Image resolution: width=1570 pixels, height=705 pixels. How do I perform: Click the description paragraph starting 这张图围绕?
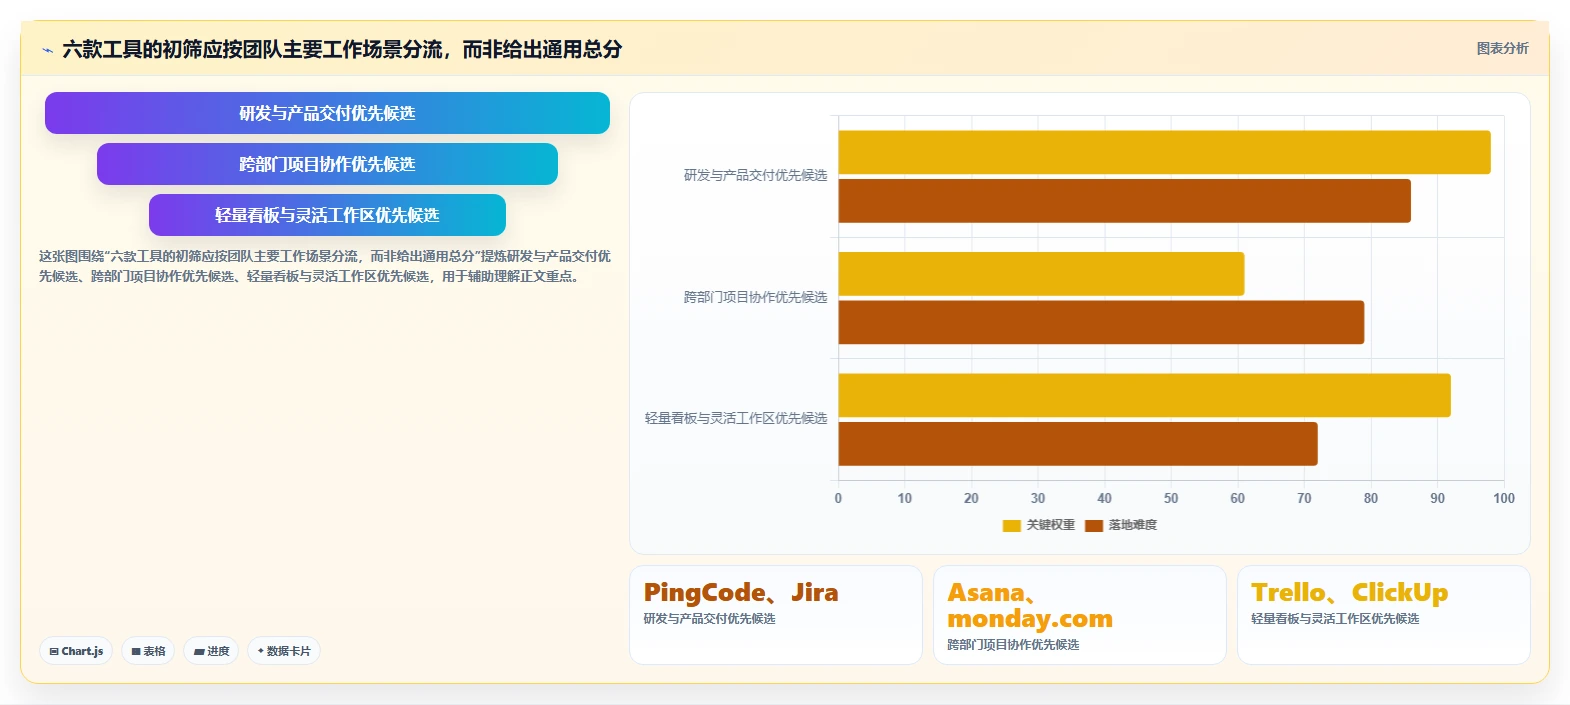325,266
